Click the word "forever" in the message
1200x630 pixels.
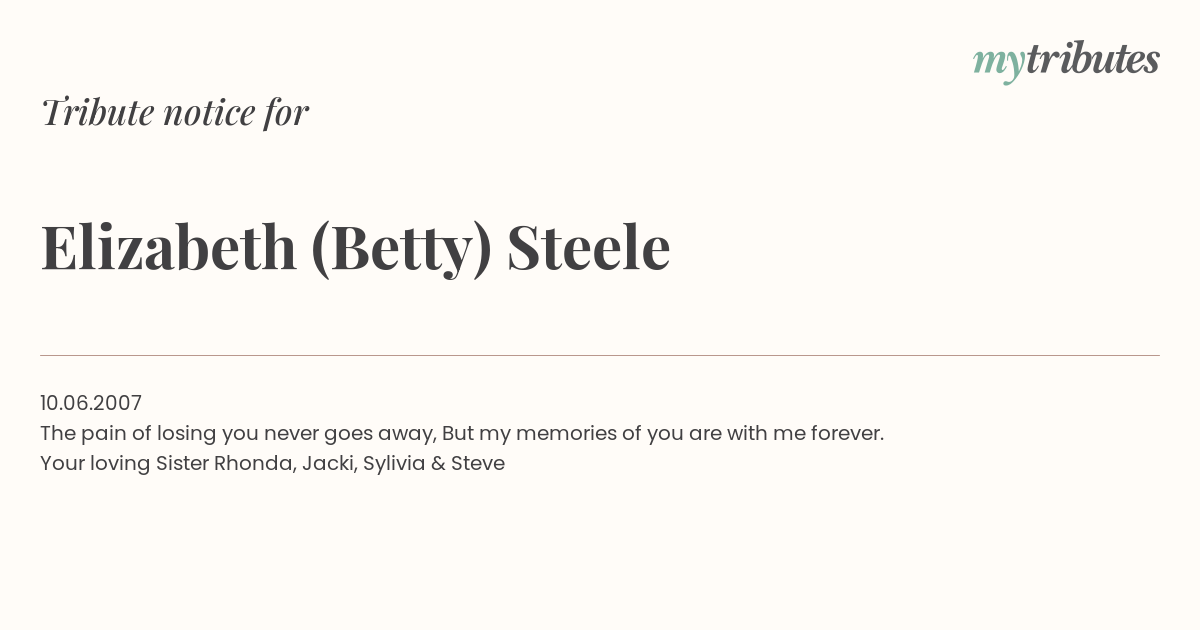(848, 433)
